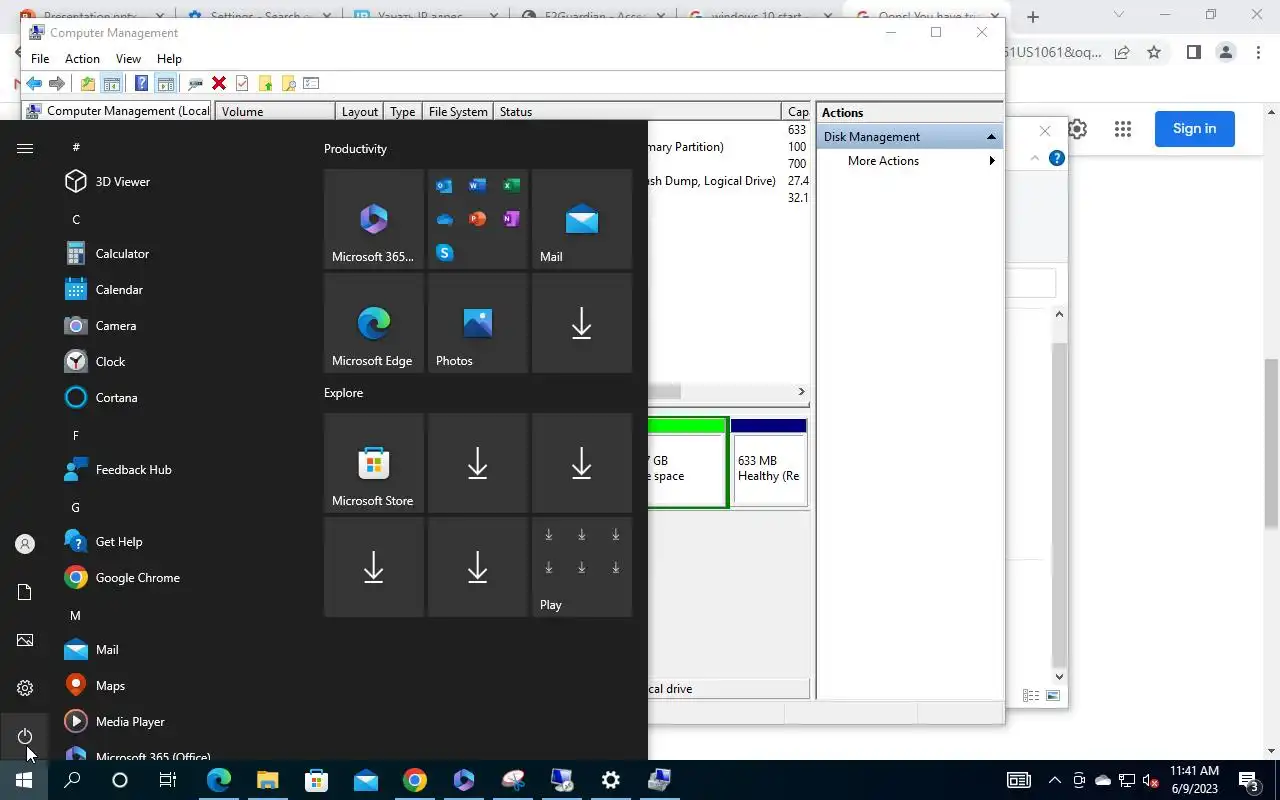The height and width of the screenshot is (800, 1280).
Task: Launch the Clock app
Action: point(110,362)
